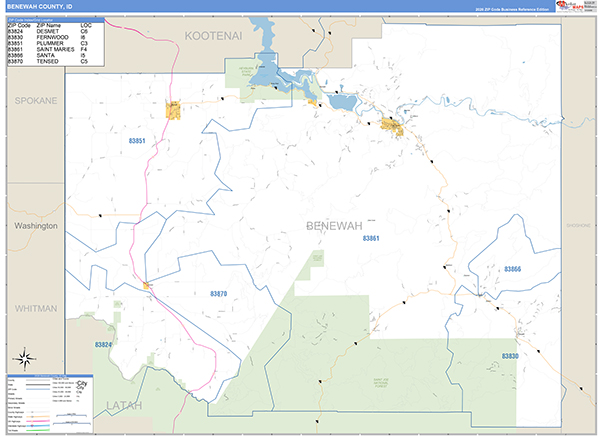Click the map legend box below the compass
This screenshot has width=600, height=436.
click(50, 404)
